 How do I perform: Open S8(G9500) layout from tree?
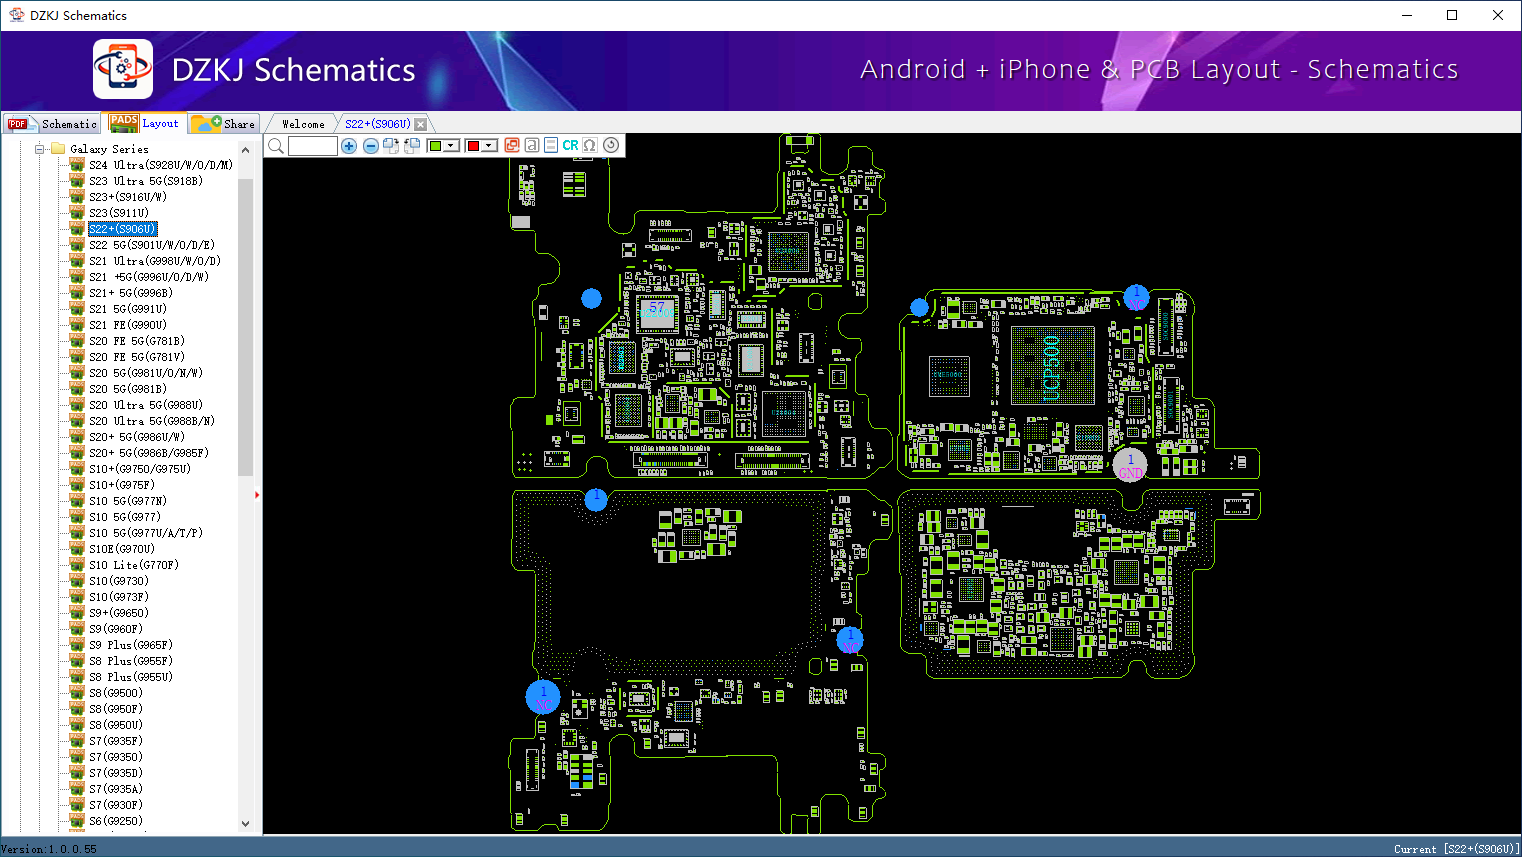pyautogui.click(x=116, y=693)
